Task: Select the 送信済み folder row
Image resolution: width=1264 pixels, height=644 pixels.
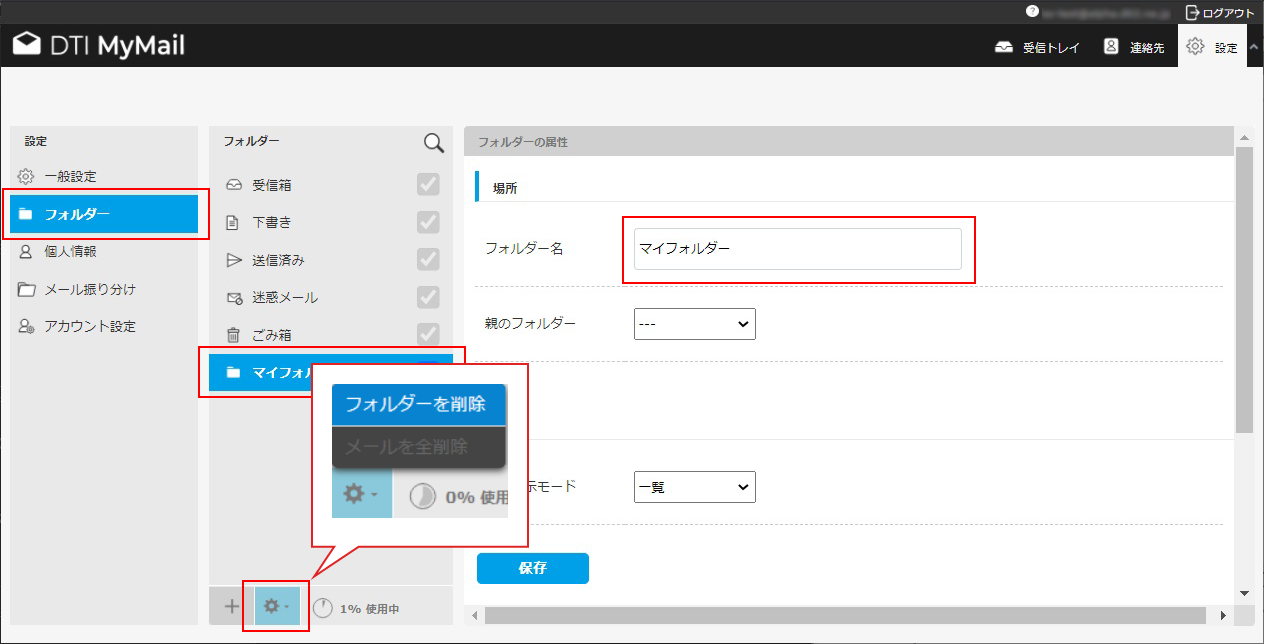Action: coord(330,260)
